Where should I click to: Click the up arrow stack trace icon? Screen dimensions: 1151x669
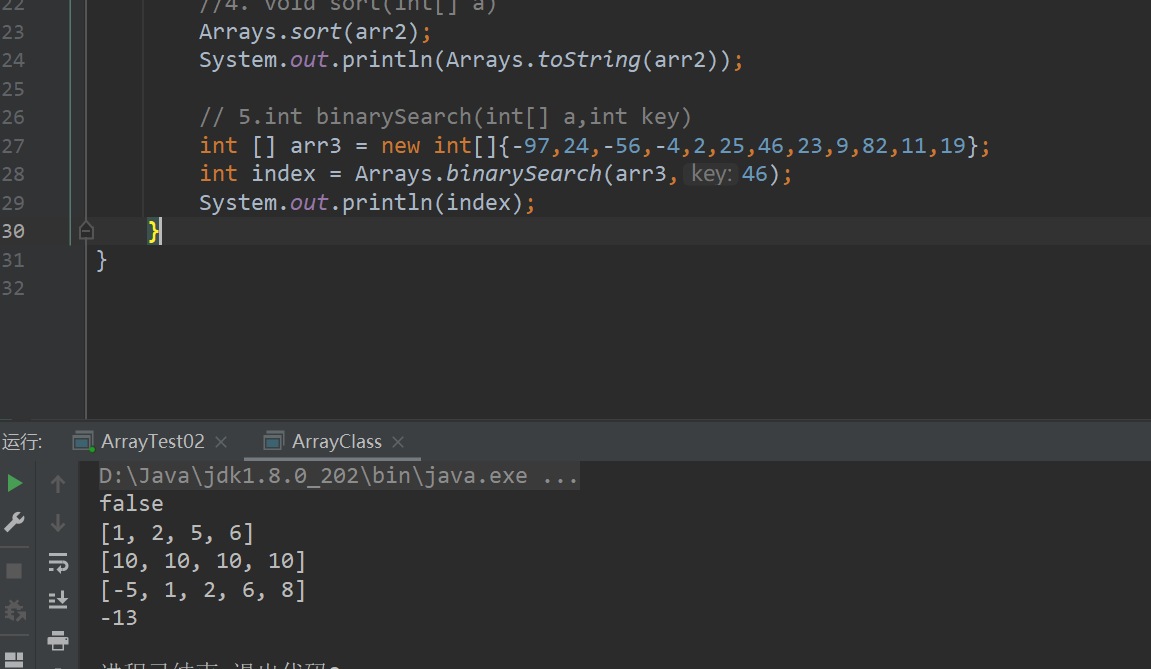[58, 484]
